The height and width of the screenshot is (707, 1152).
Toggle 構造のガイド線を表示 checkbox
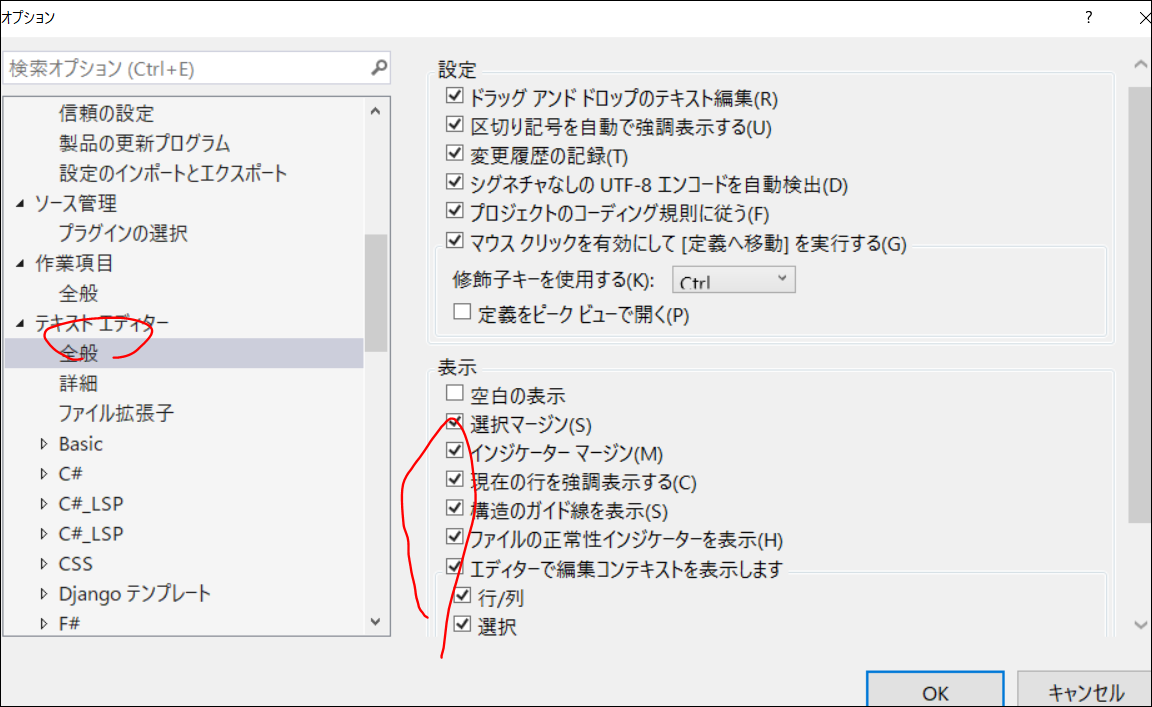point(455,508)
